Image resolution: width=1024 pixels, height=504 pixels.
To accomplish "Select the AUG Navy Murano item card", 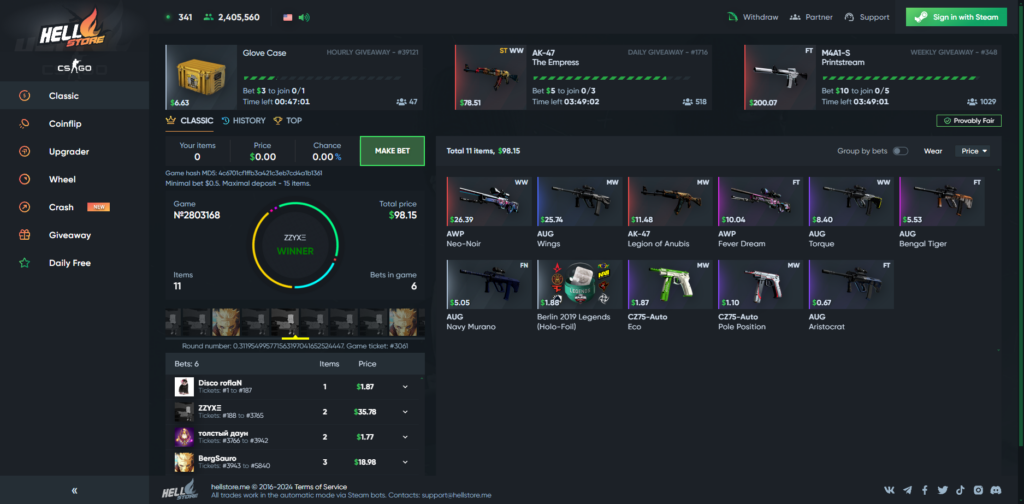I will coord(489,296).
